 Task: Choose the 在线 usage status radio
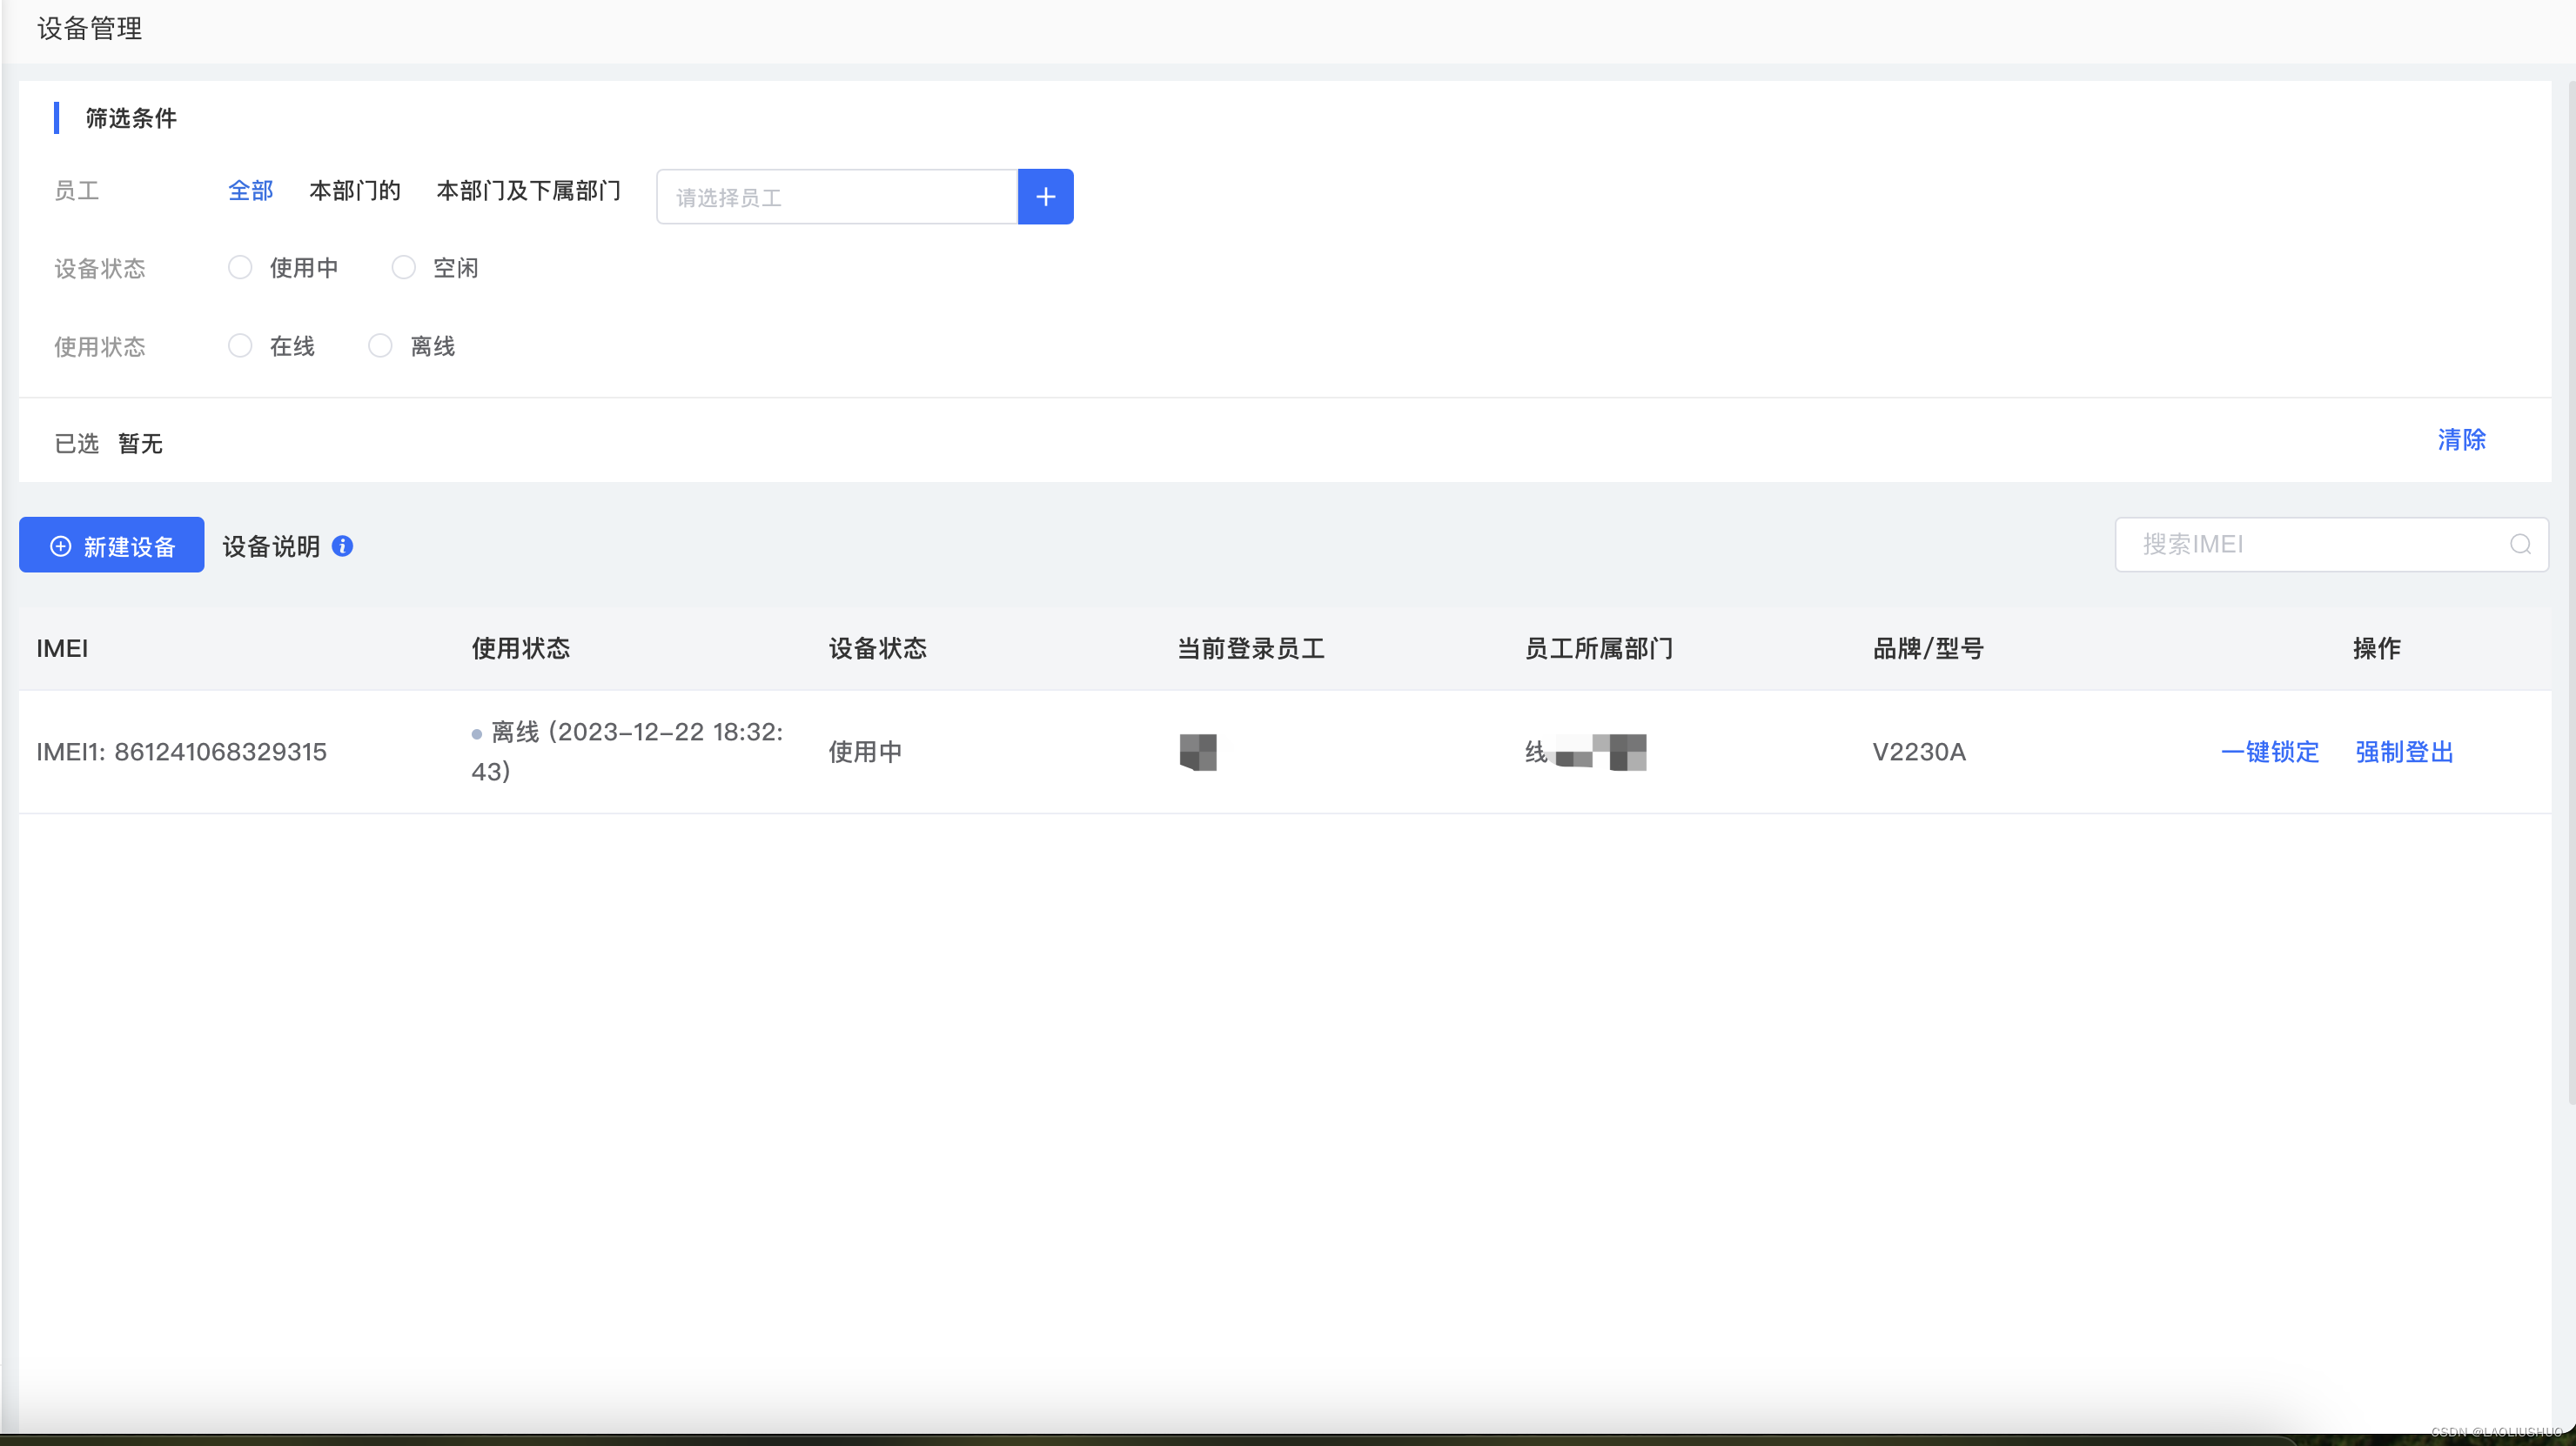(240, 346)
